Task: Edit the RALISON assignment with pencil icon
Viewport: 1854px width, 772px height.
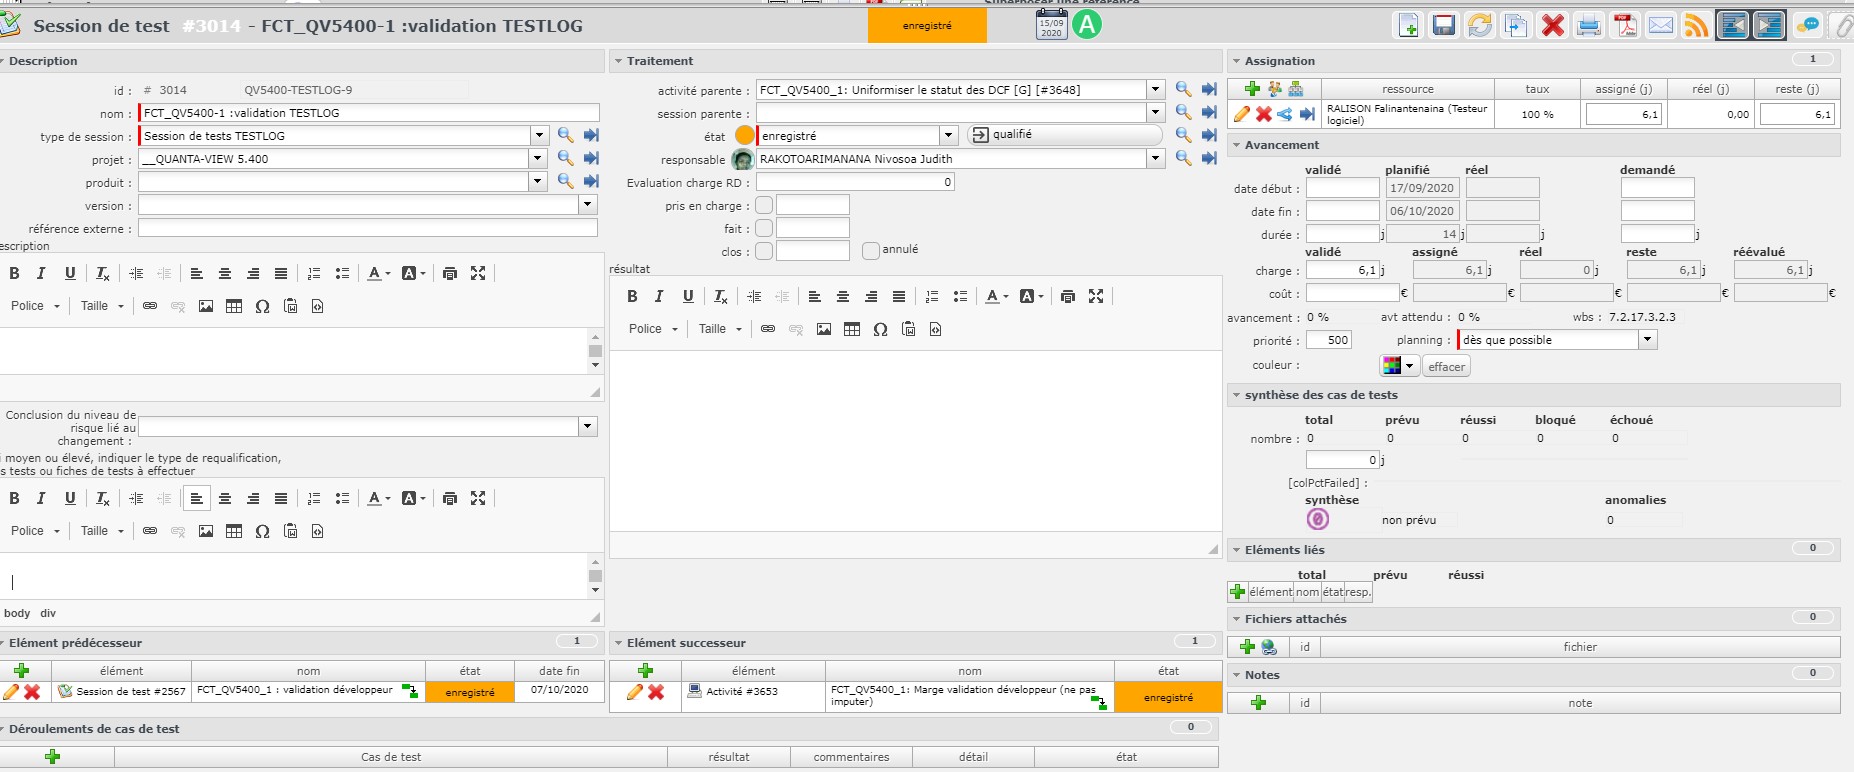Action: [x=1242, y=114]
